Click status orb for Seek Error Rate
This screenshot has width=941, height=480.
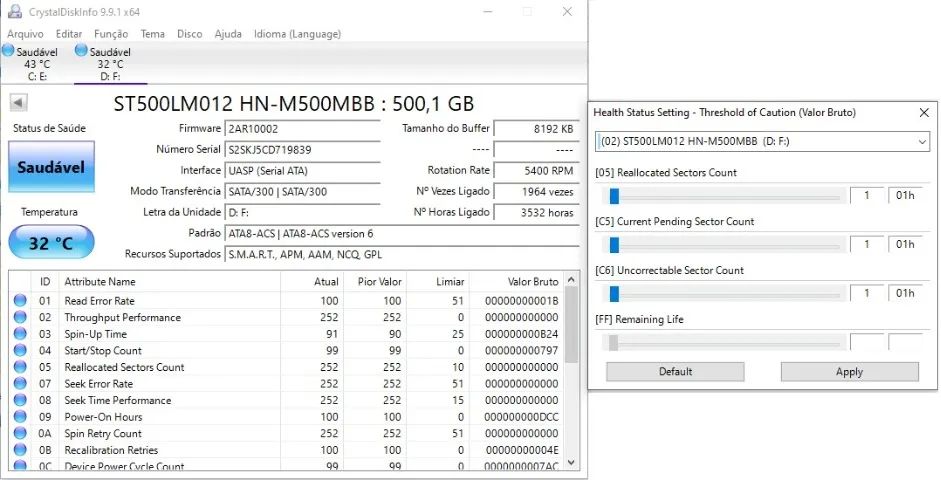tap(20, 383)
